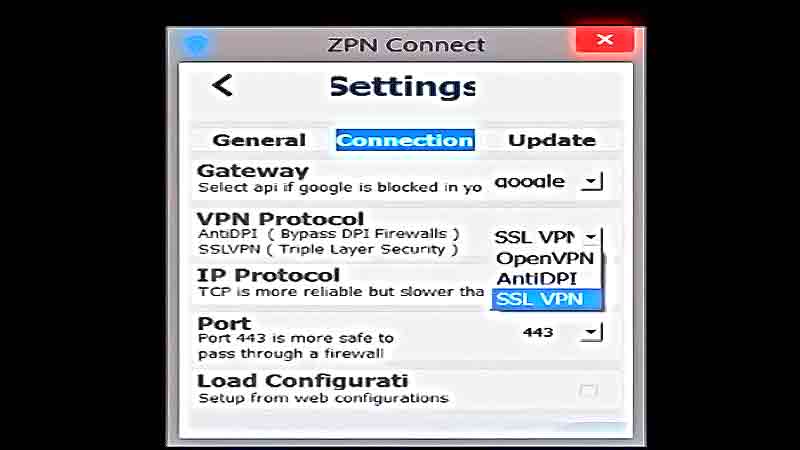This screenshot has width=800, height=450.
Task: Open the Update tab
Action: point(552,140)
